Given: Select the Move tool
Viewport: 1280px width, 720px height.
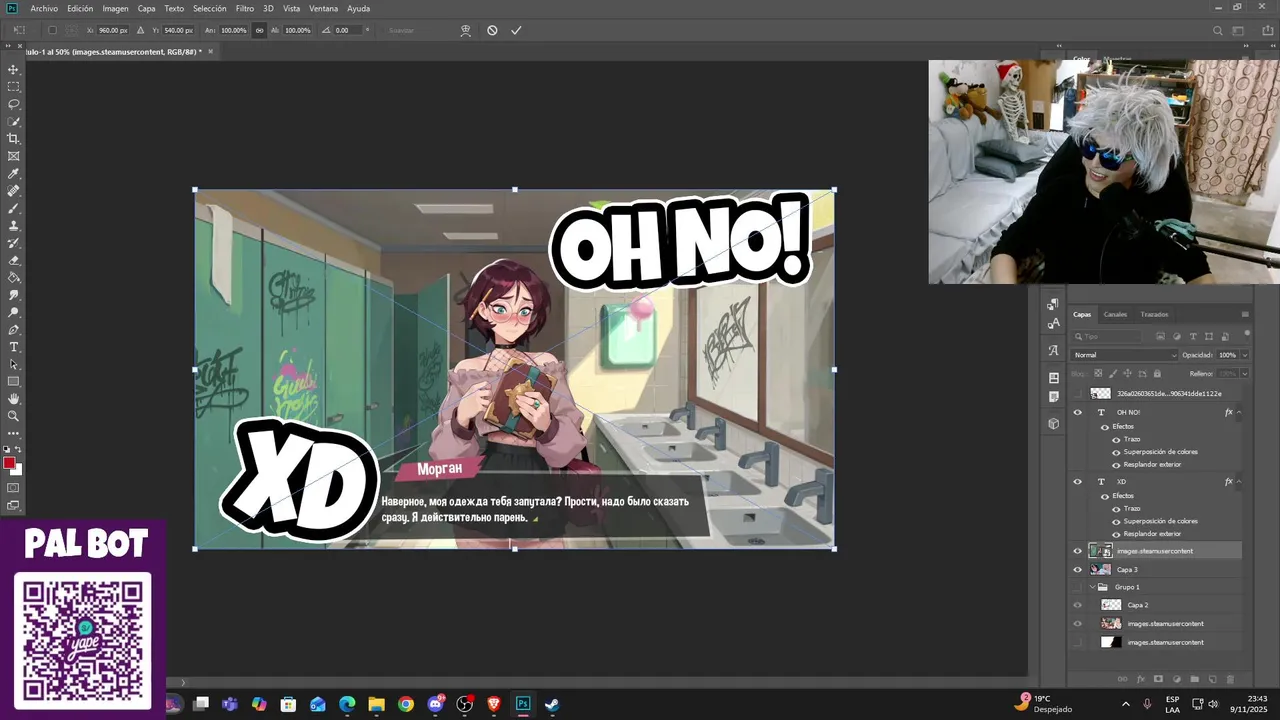Looking at the screenshot, I should coord(13,69).
